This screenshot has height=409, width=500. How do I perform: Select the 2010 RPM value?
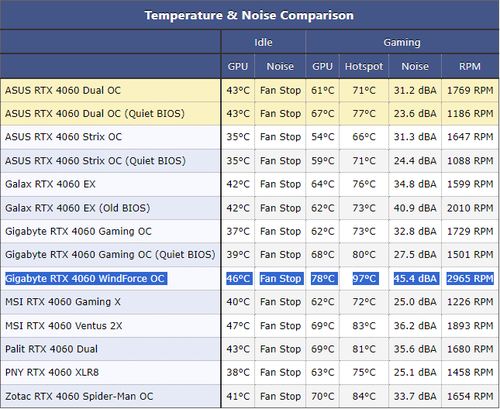tap(470, 208)
